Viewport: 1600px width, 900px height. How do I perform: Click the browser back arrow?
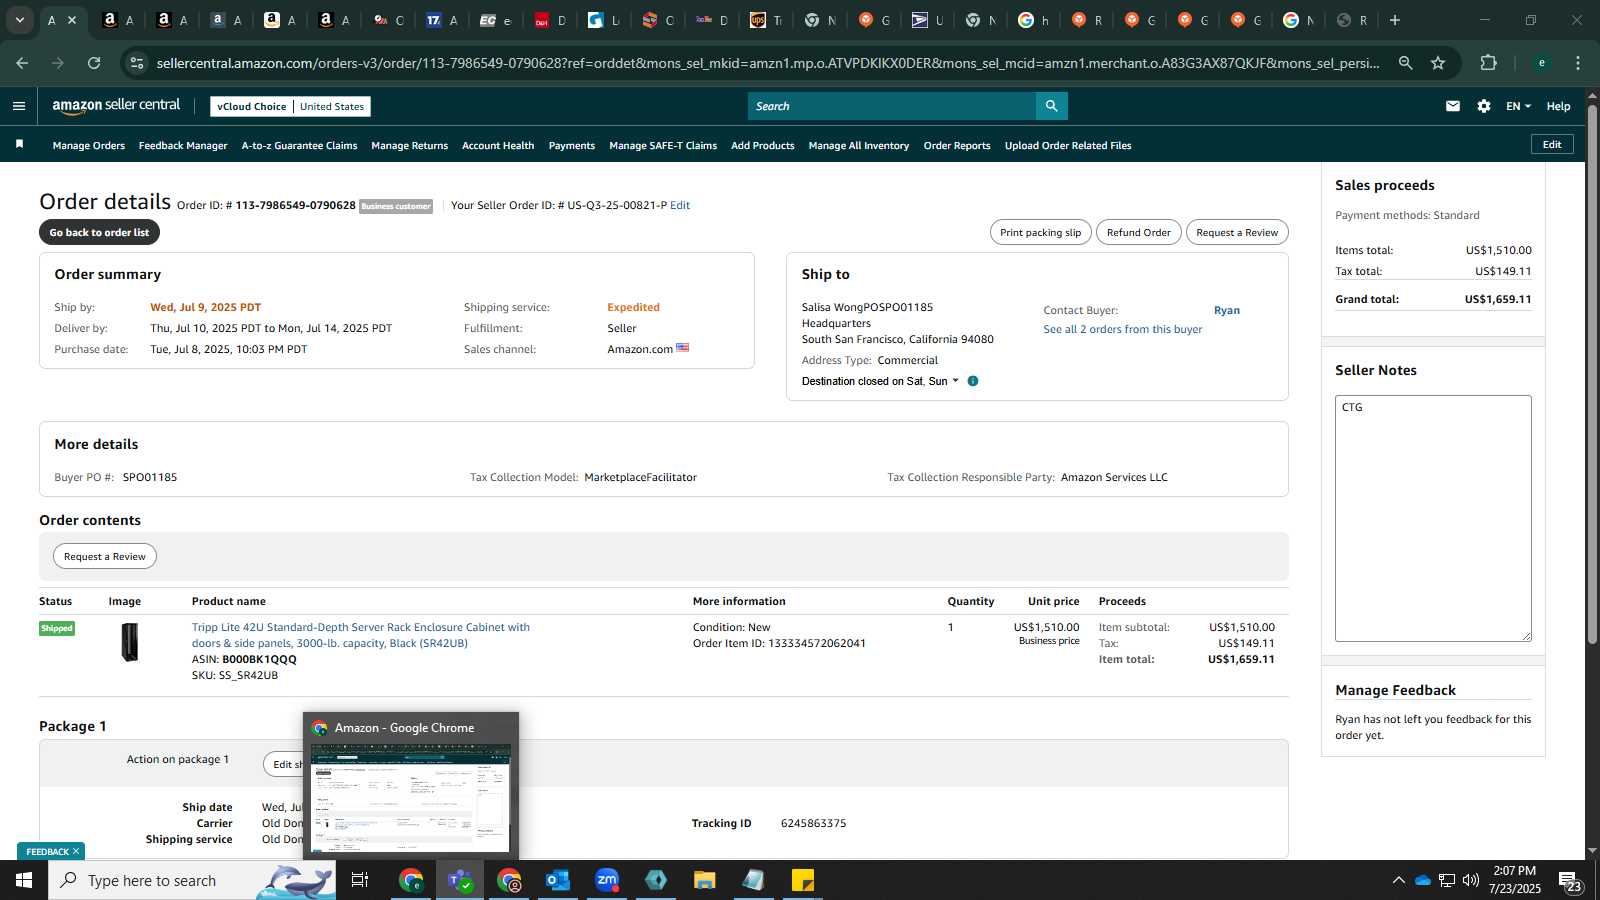[22, 63]
